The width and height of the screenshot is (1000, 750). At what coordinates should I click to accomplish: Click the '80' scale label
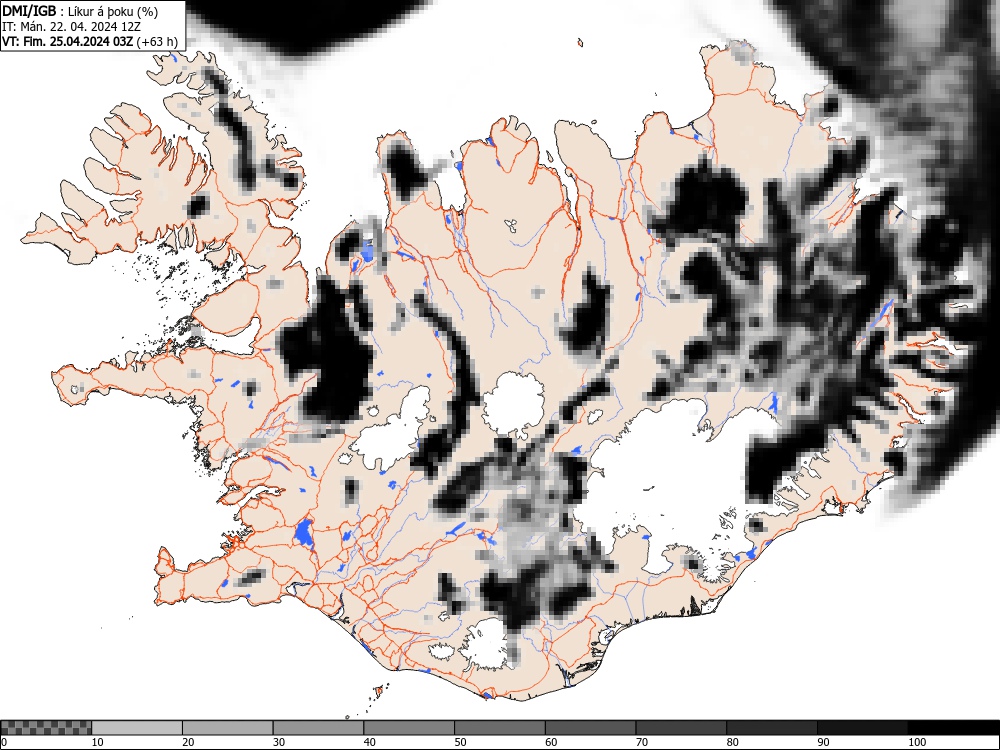tap(732, 742)
